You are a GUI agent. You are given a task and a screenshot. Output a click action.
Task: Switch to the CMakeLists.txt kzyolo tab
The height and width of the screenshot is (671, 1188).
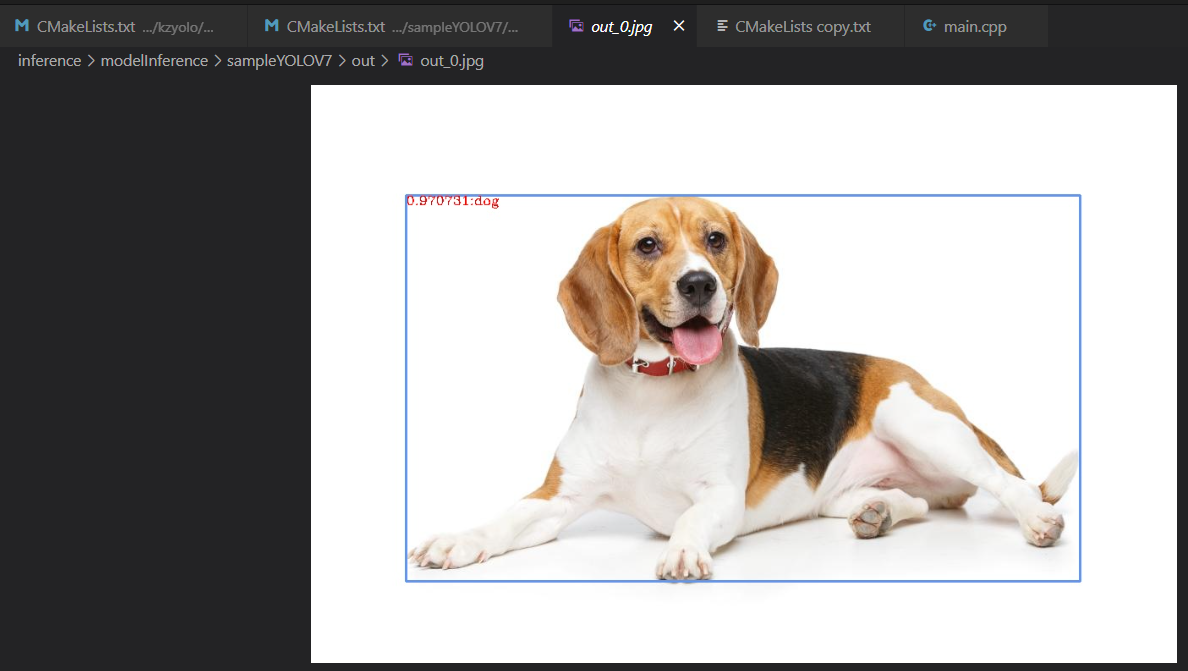123,27
